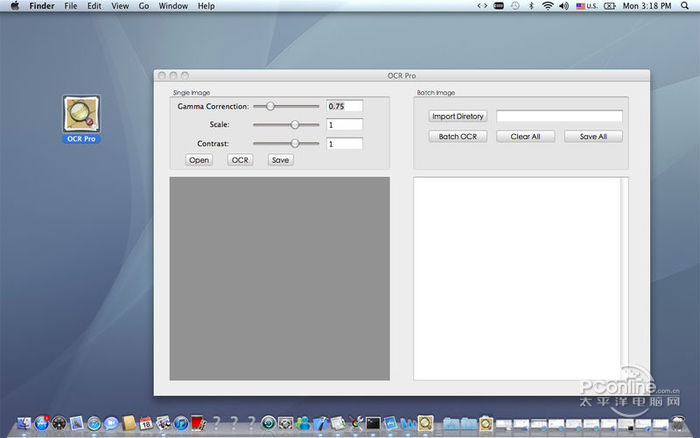700x438 pixels.
Task: Click the Bluetooth menu bar icon
Action: click(x=530, y=6)
